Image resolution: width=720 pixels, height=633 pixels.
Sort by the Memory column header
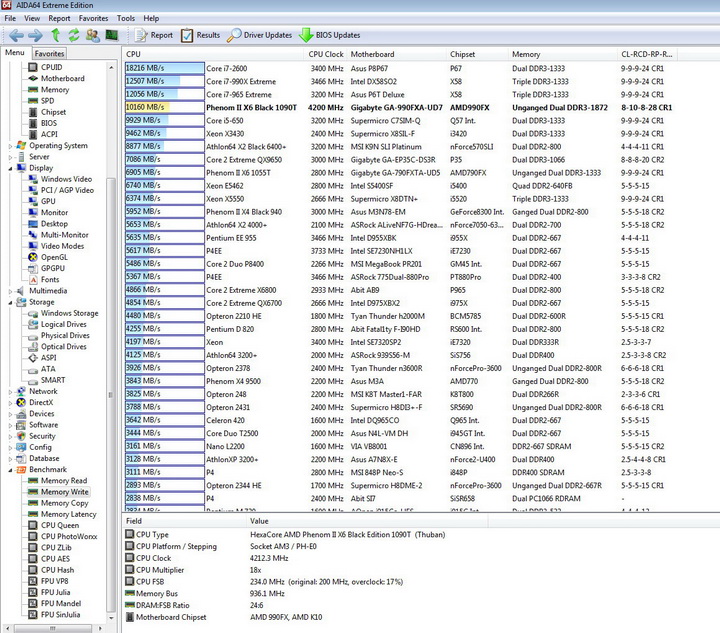coord(563,54)
